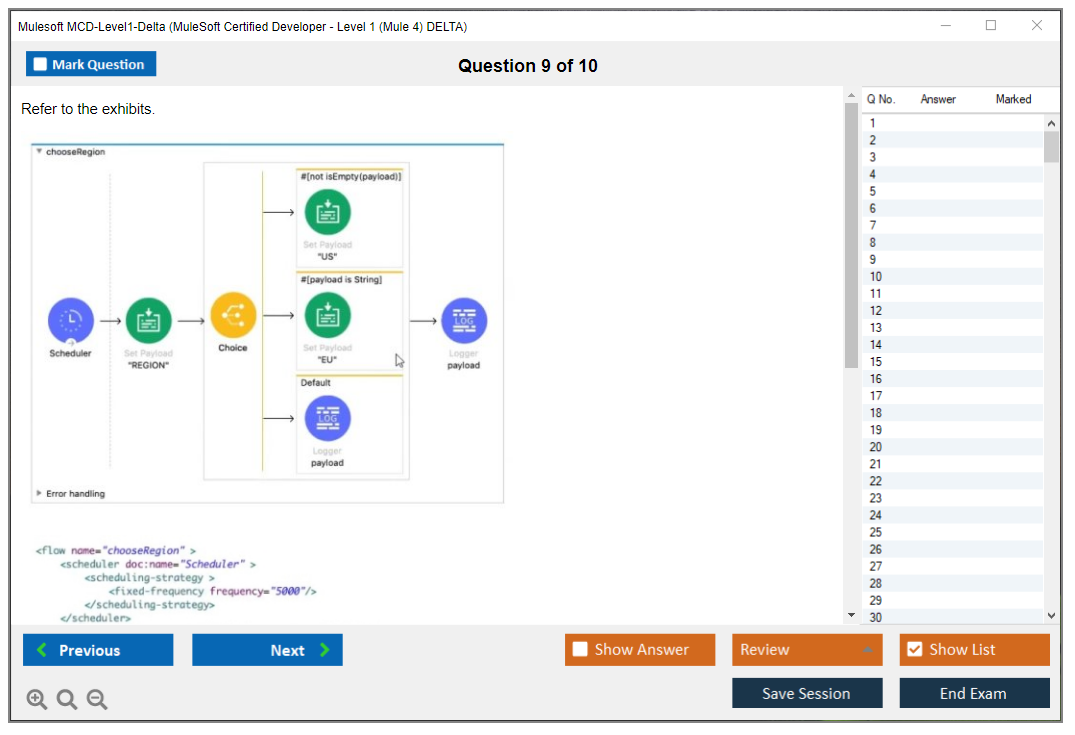Click the Set Payload "US" node icon
The width and height of the screenshot is (1075, 735).
pyautogui.click(x=327, y=212)
